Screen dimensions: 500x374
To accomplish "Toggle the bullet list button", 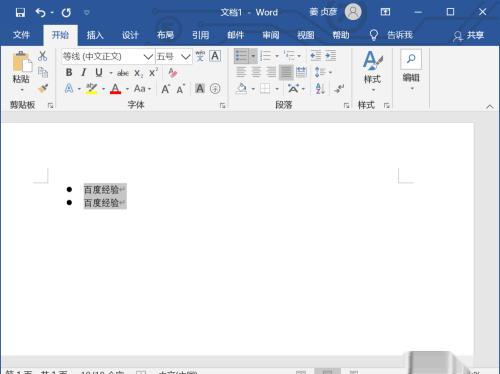I will (242, 56).
